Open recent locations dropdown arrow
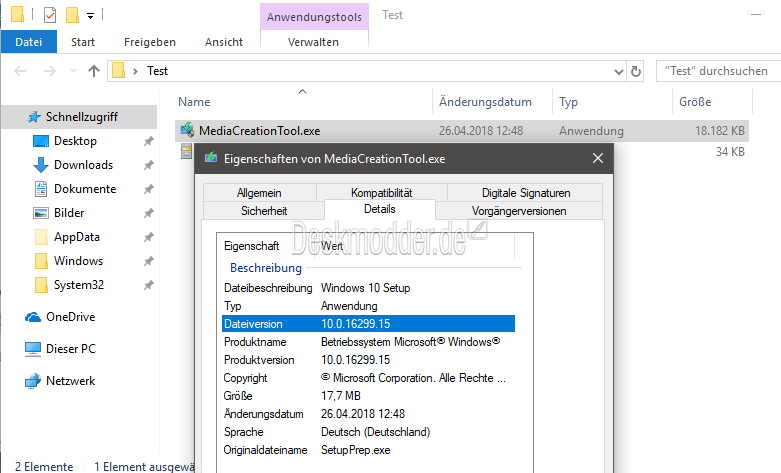Viewport: 781px width, 473px height. pos(73,71)
